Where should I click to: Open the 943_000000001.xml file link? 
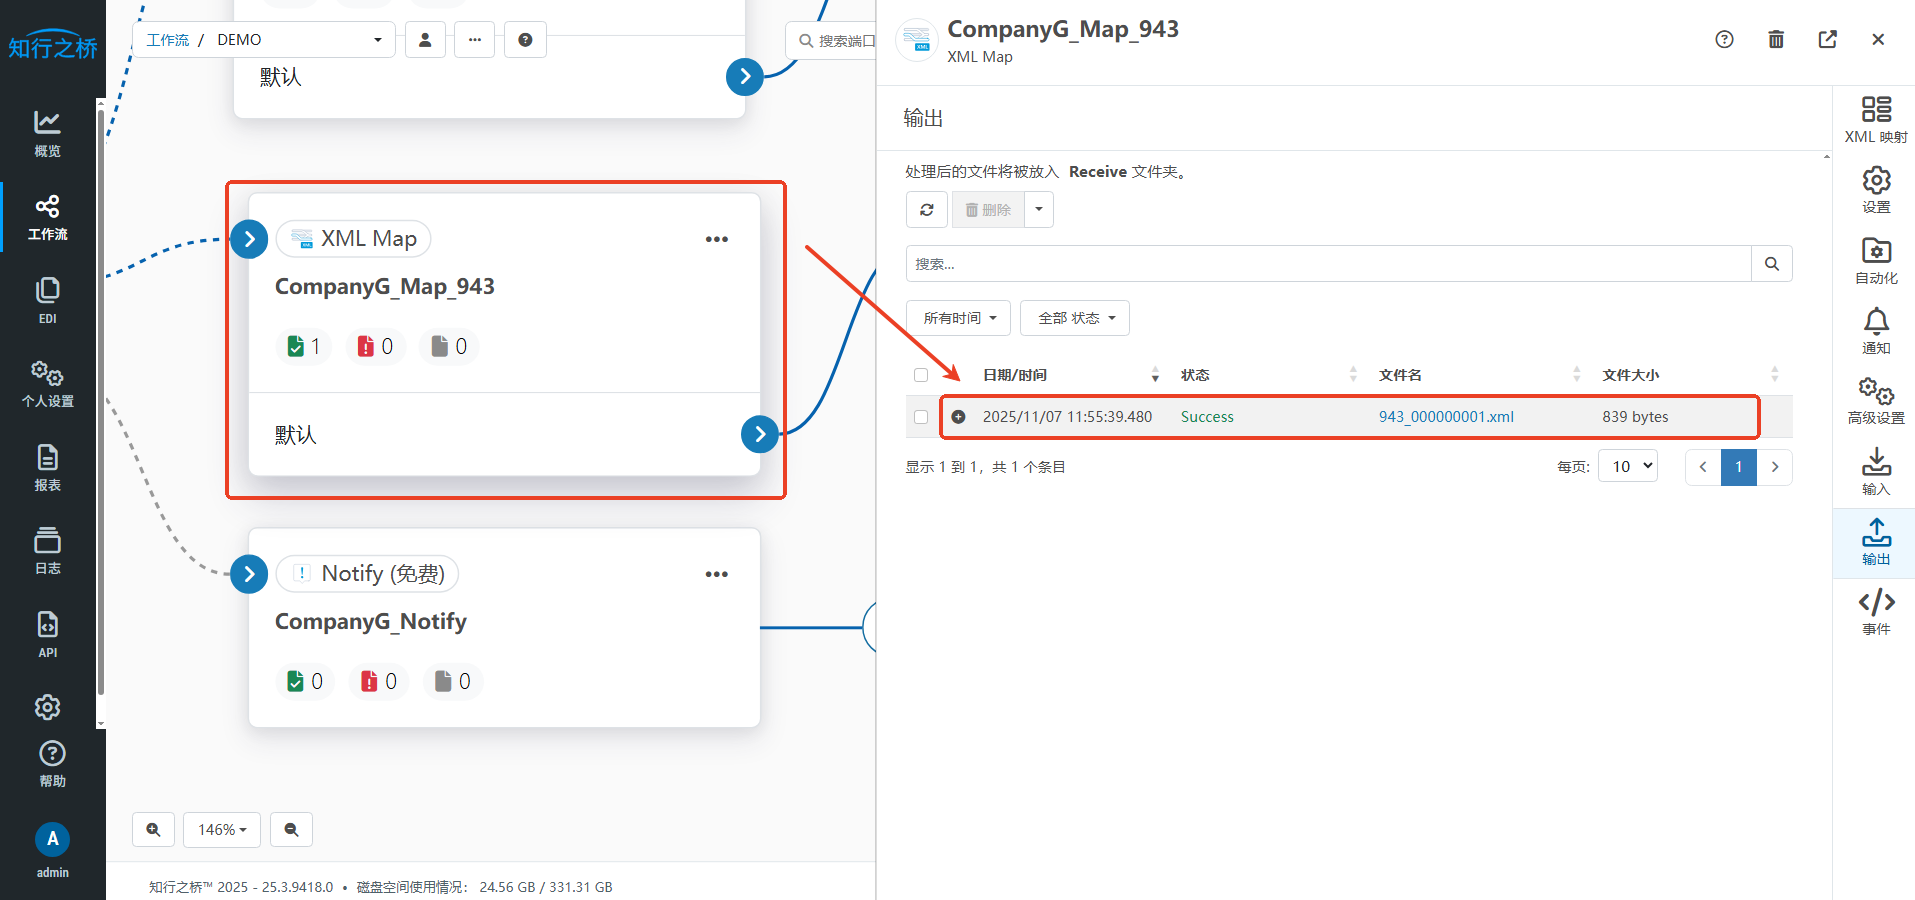click(1445, 417)
